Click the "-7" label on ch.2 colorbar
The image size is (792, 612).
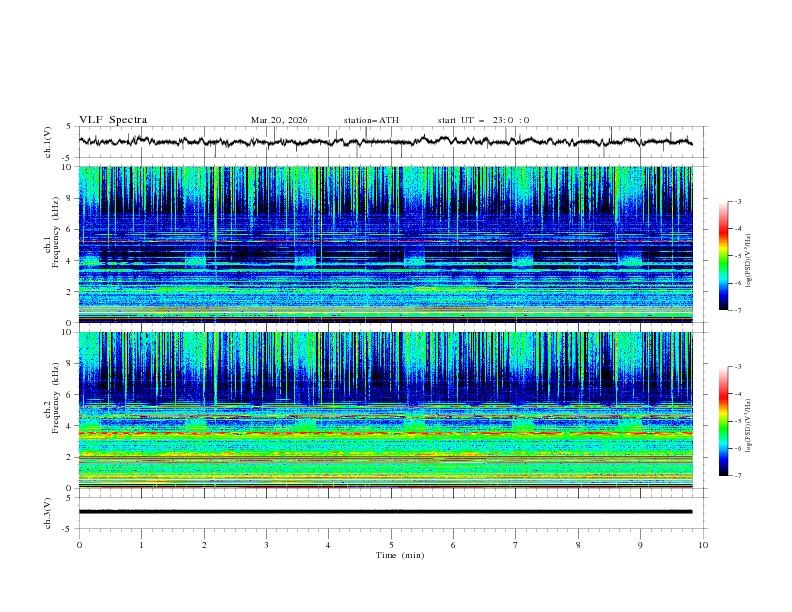pyautogui.click(x=738, y=475)
